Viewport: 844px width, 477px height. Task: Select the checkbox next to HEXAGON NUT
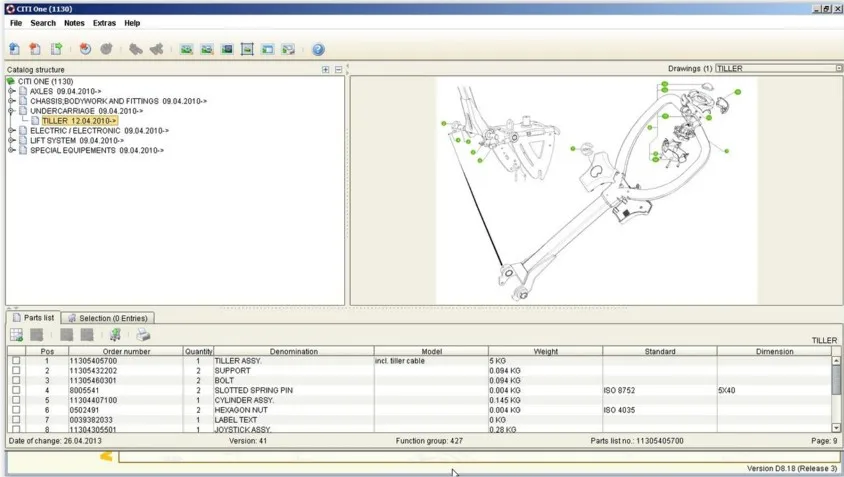(x=16, y=410)
